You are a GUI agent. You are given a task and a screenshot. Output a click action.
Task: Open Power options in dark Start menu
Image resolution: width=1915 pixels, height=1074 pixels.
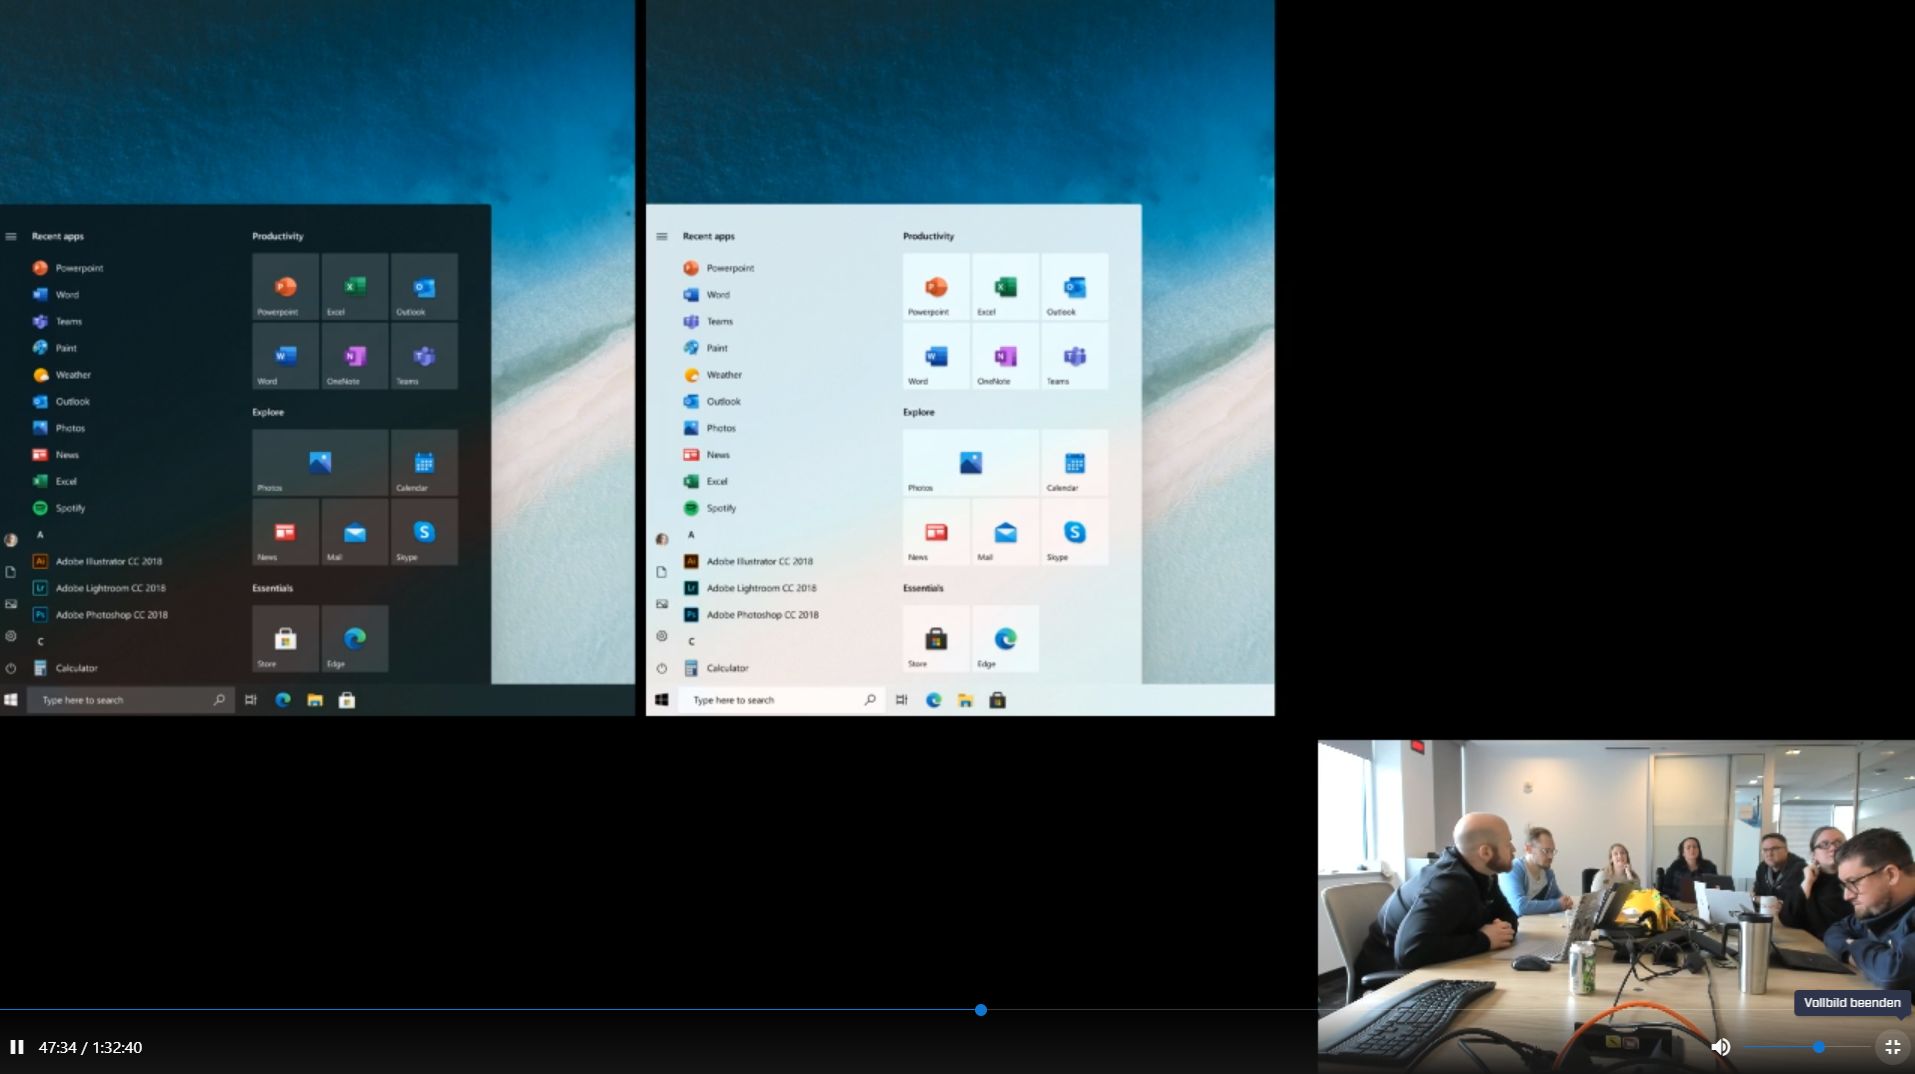(11, 668)
